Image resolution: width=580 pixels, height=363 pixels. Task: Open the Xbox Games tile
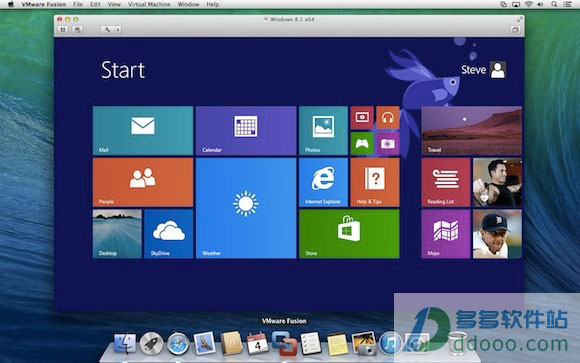(x=362, y=144)
